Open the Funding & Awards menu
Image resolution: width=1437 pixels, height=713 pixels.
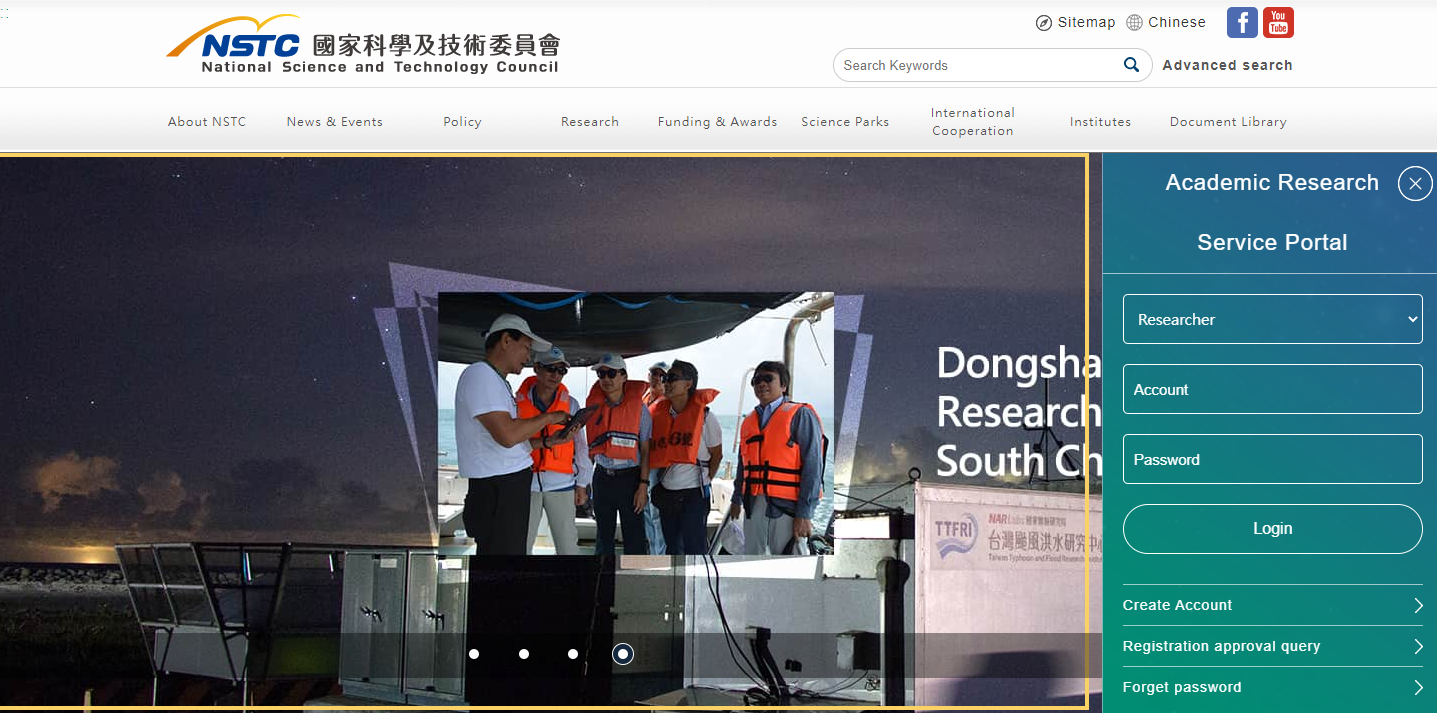point(717,122)
